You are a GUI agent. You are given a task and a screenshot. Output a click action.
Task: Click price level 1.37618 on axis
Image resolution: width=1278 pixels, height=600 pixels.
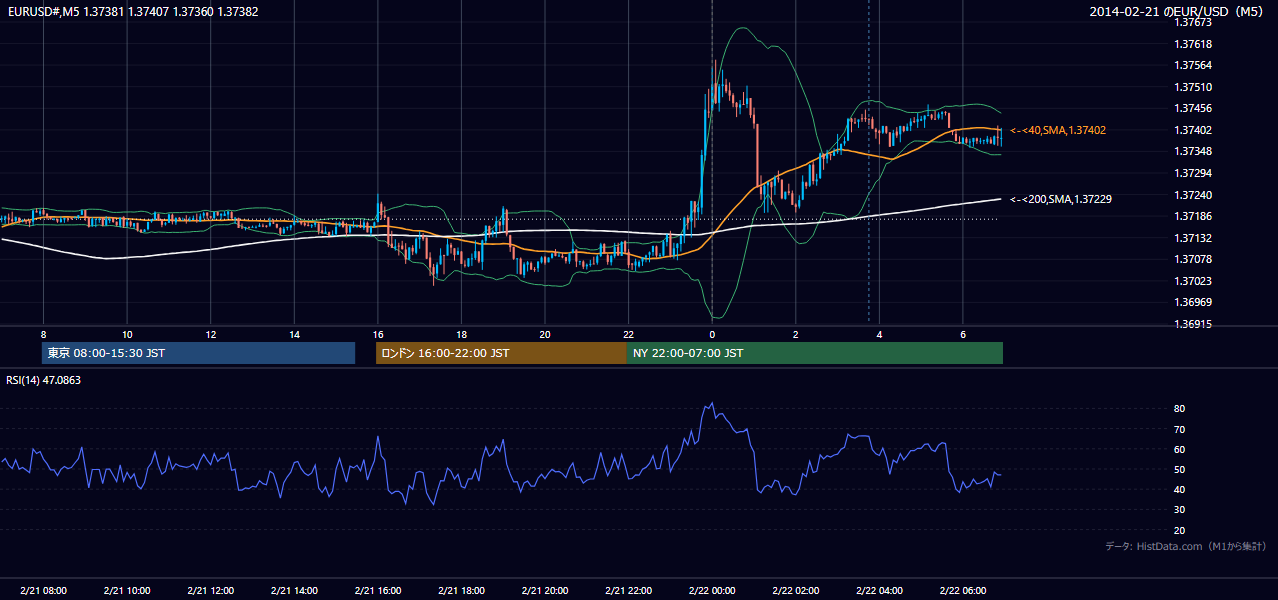(x=1194, y=44)
